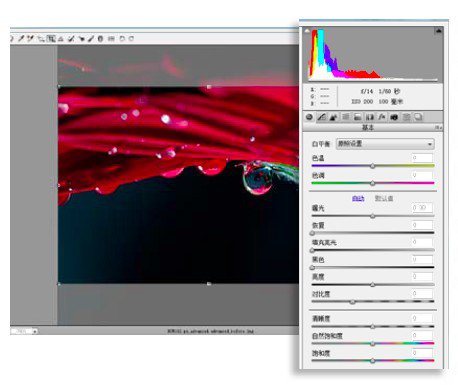This screenshot has height=385, width=458.
Task: Click the Temperature (色温) slider handle
Action: coord(373,166)
